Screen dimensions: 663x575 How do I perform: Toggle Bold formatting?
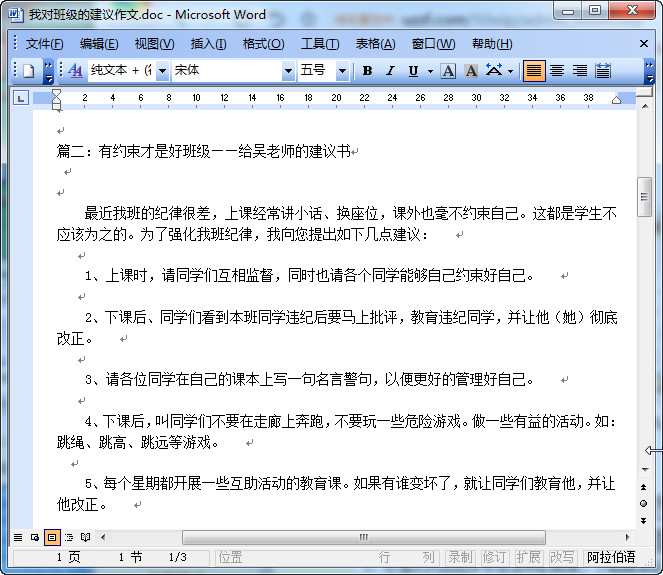coord(367,71)
